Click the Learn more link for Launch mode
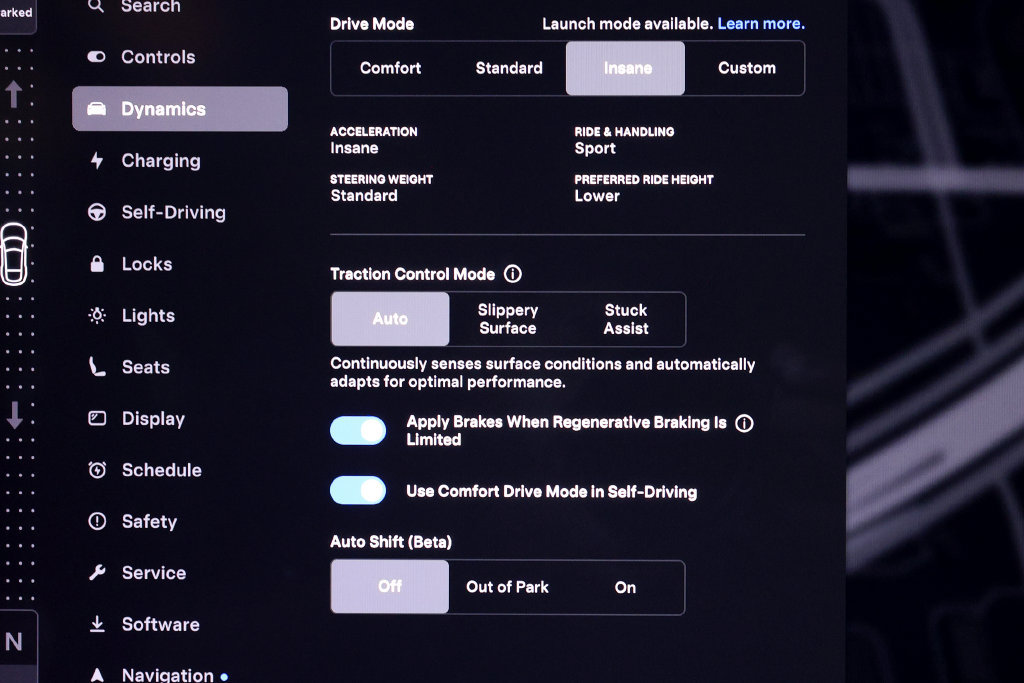Viewport: 1024px width, 683px height. click(x=761, y=24)
